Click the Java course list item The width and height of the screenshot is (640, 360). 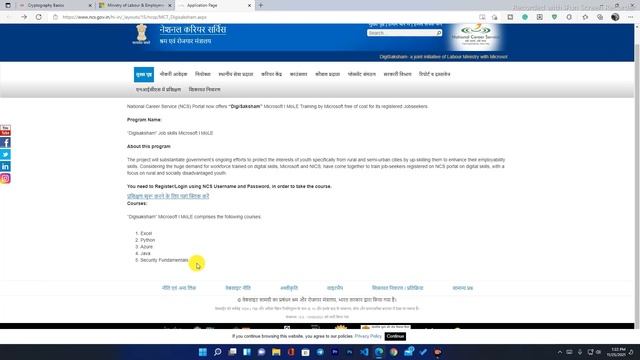145,253
